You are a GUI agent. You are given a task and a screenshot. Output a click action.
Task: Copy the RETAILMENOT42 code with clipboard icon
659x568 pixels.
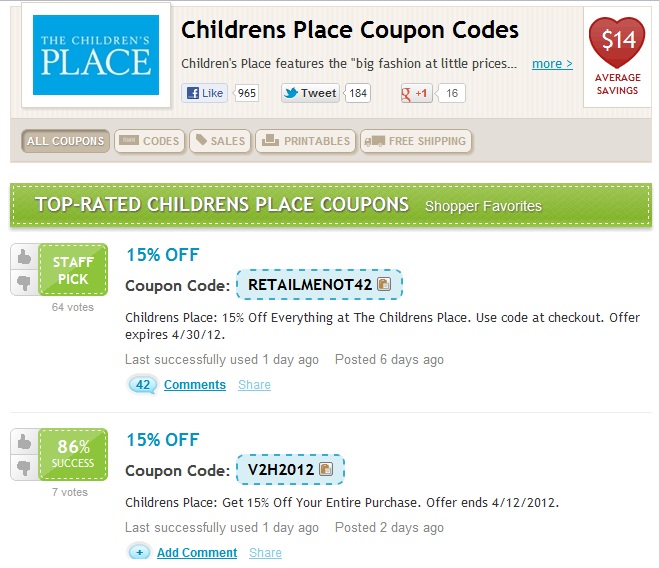384,284
